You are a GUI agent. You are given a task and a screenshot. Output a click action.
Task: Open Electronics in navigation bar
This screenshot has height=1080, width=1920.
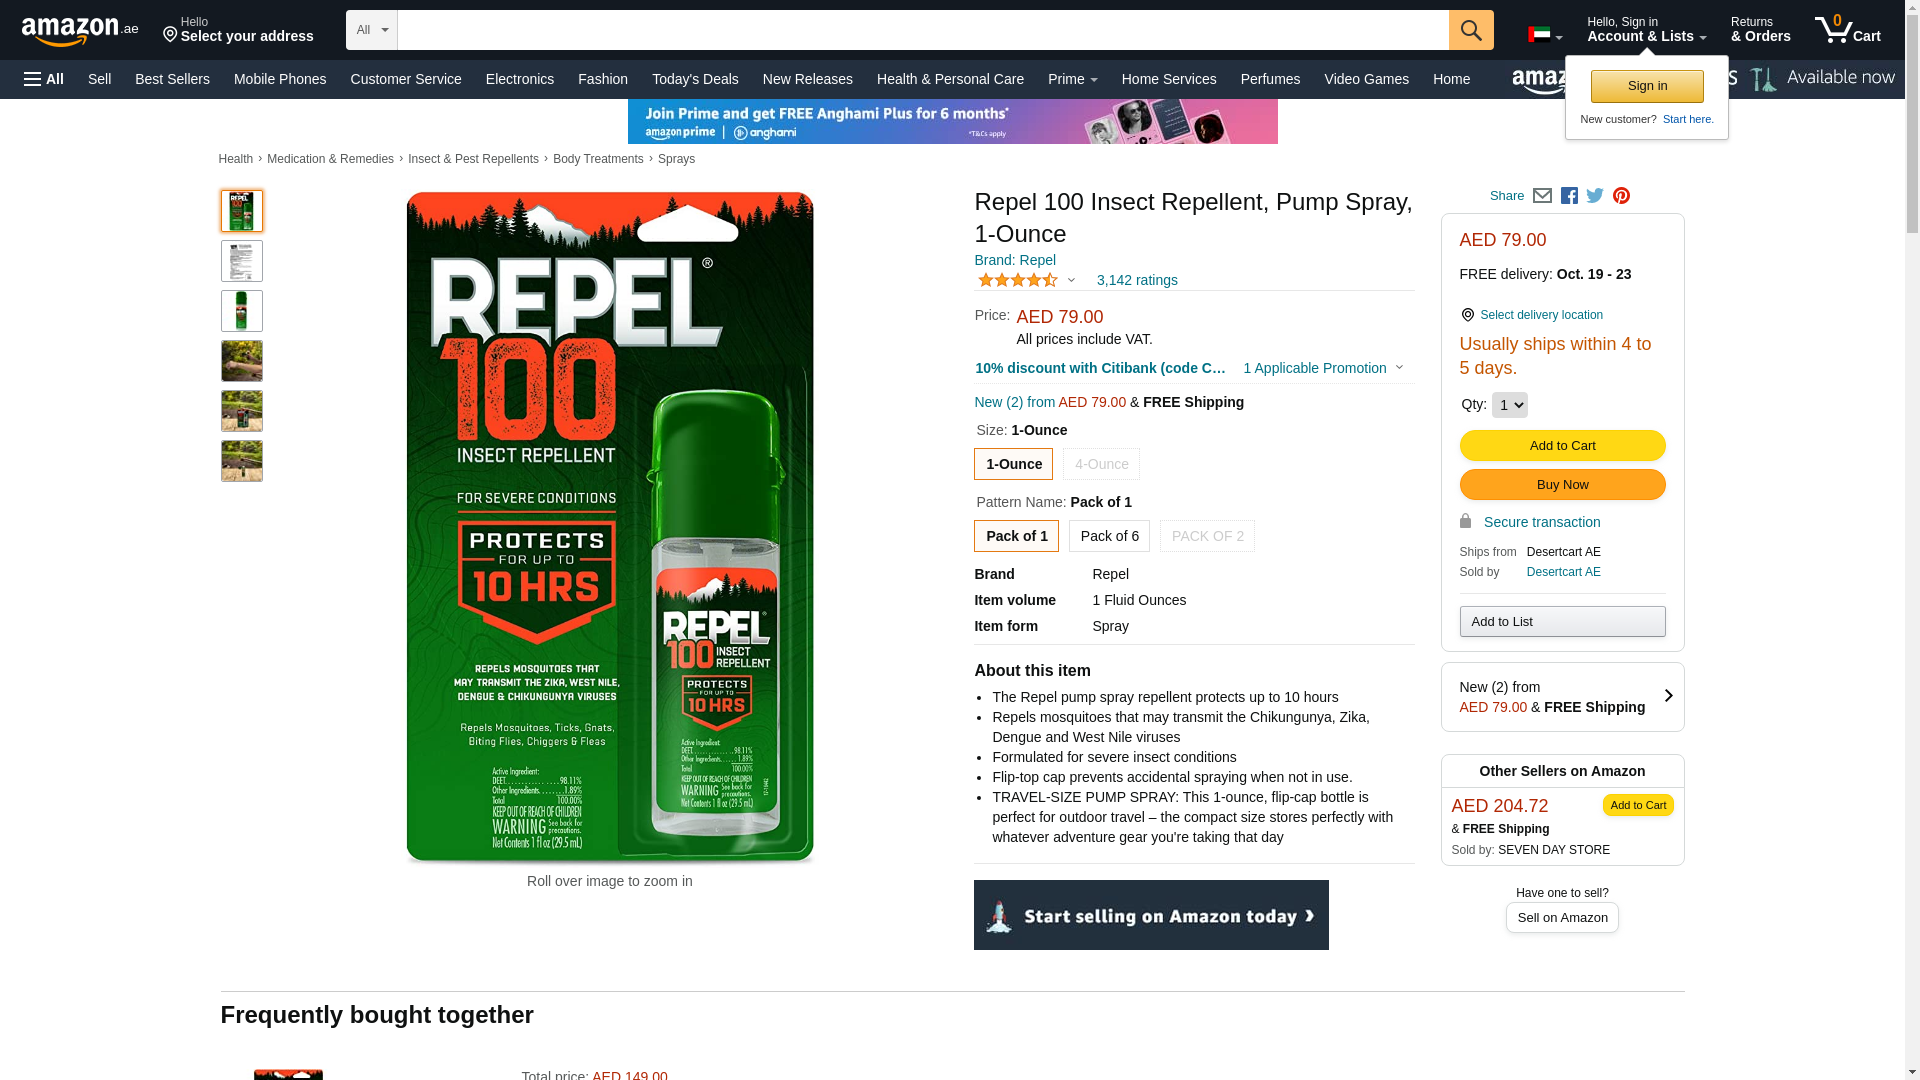coord(519,79)
